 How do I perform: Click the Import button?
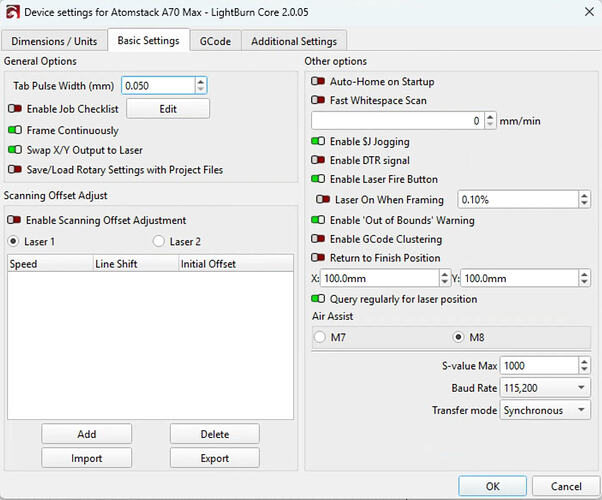pos(87,458)
